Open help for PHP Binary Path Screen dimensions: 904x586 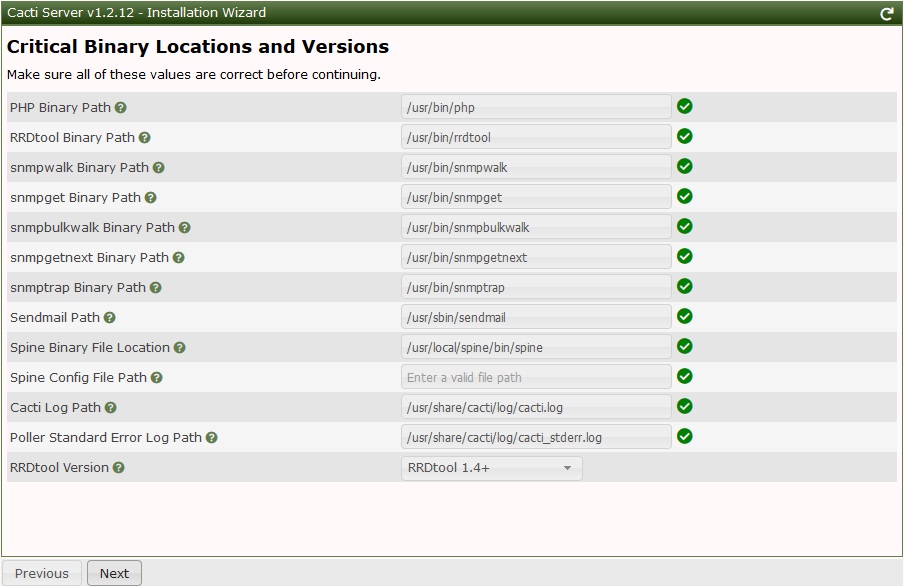click(120, 108)
